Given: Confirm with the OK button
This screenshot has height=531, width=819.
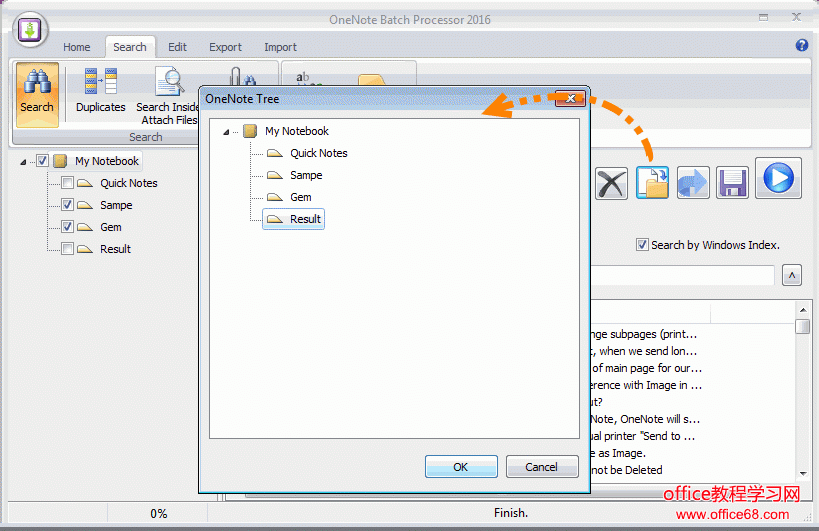Looking at the screenshot, I should point(461,466).
